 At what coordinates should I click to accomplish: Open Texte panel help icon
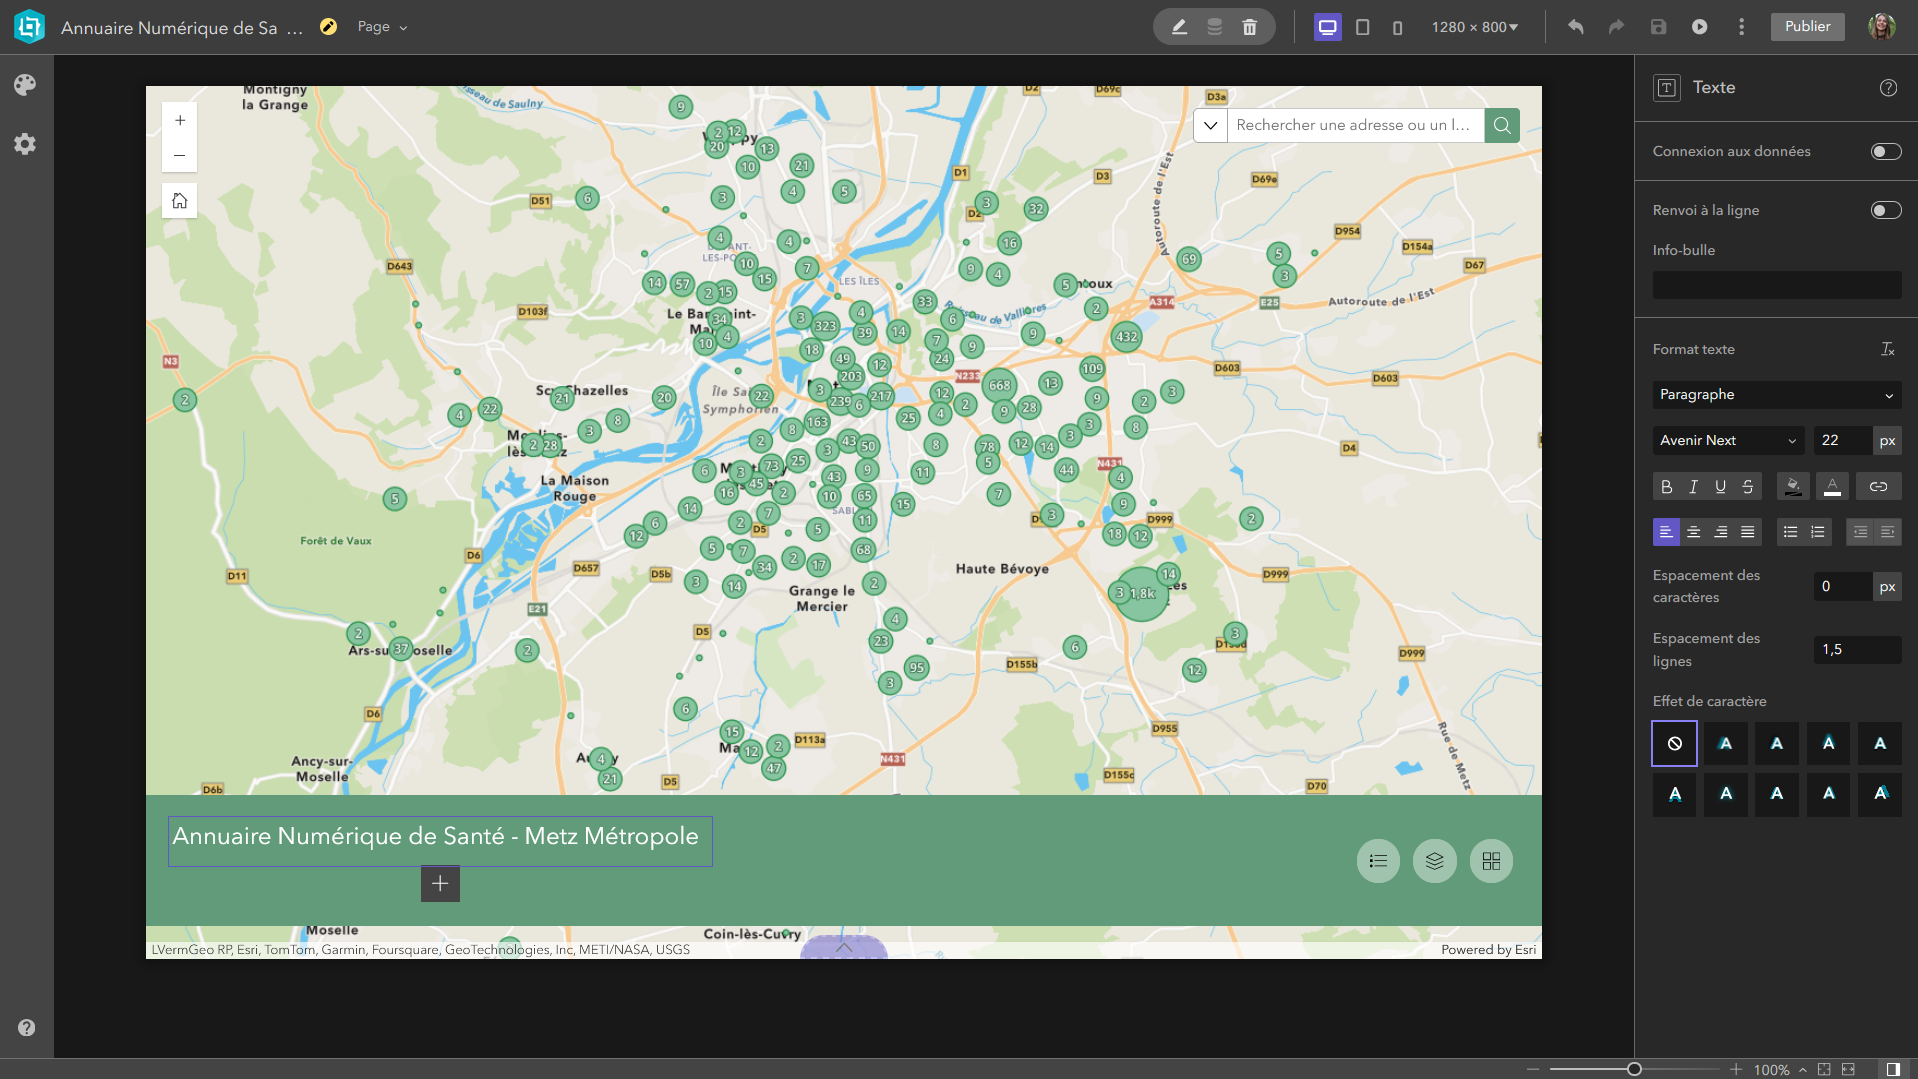pos(1888,88)
